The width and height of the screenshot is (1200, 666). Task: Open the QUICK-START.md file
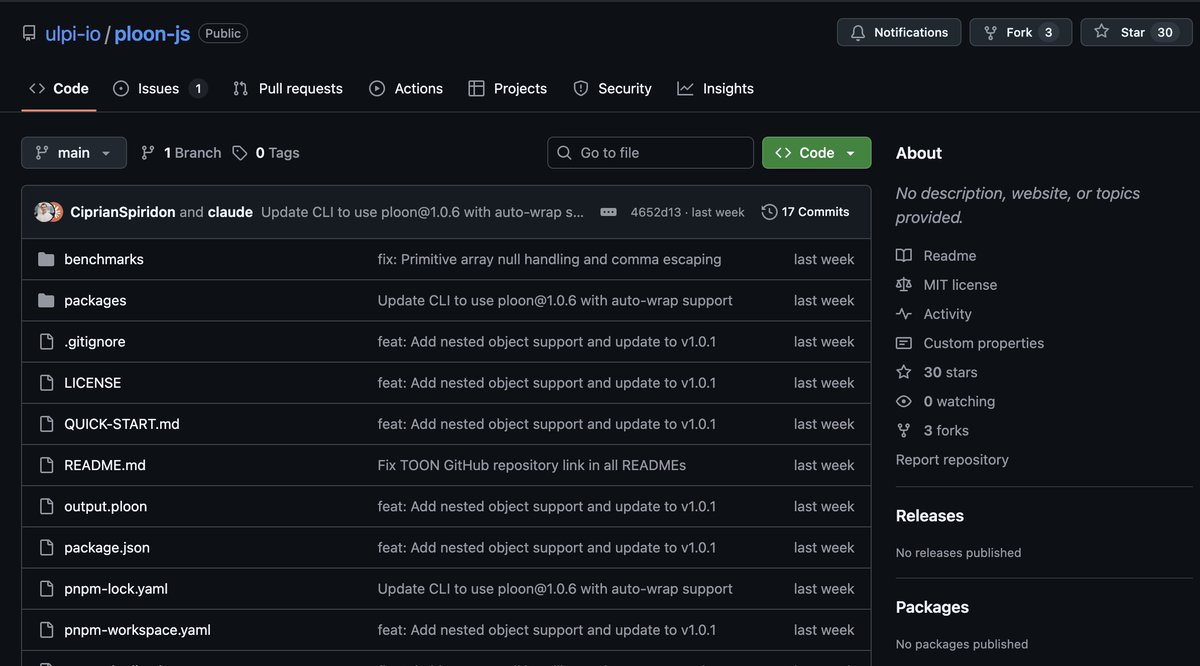tap(122, 424)
